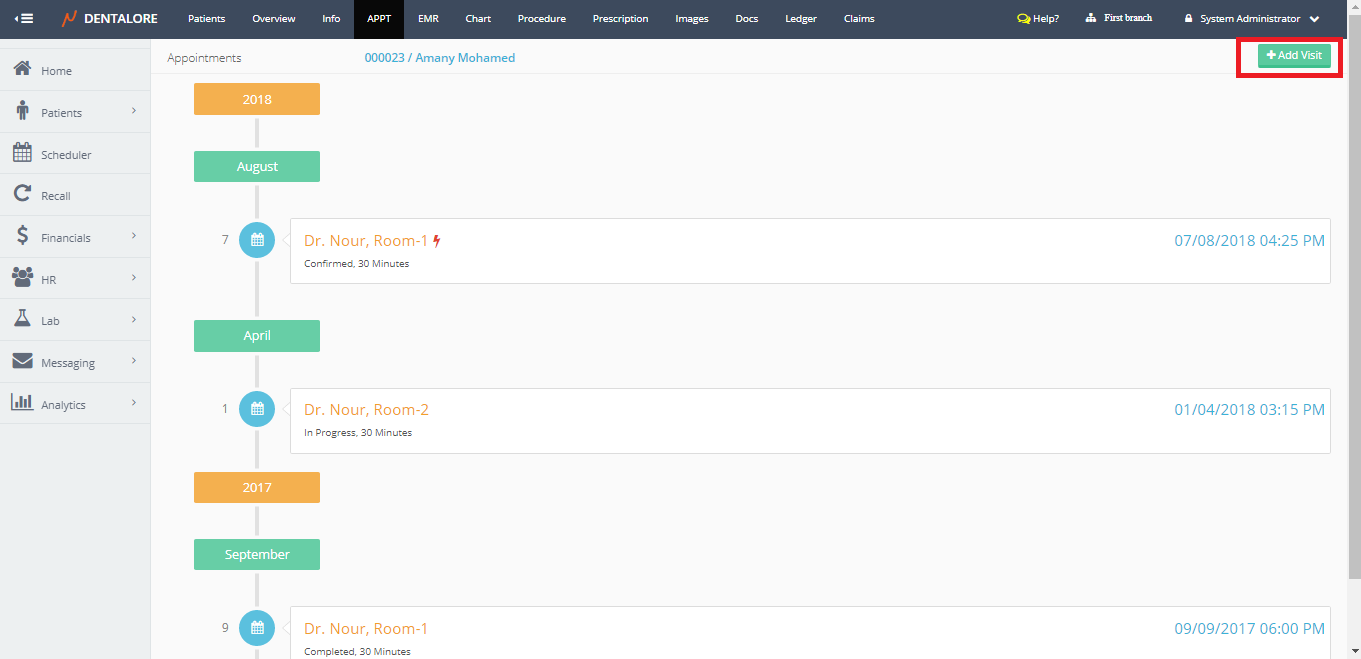Image resolution: width=1361 pixels, height=659 pixels.
Task: Click the Analytics bar chart icon
Action: click(22, 403)
